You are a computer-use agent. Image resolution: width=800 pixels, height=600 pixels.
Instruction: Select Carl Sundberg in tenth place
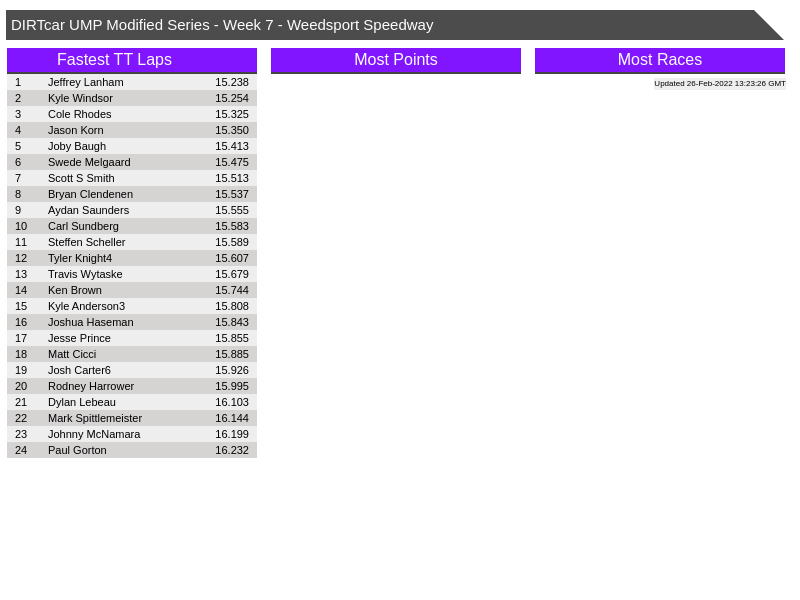pos(83,226)
